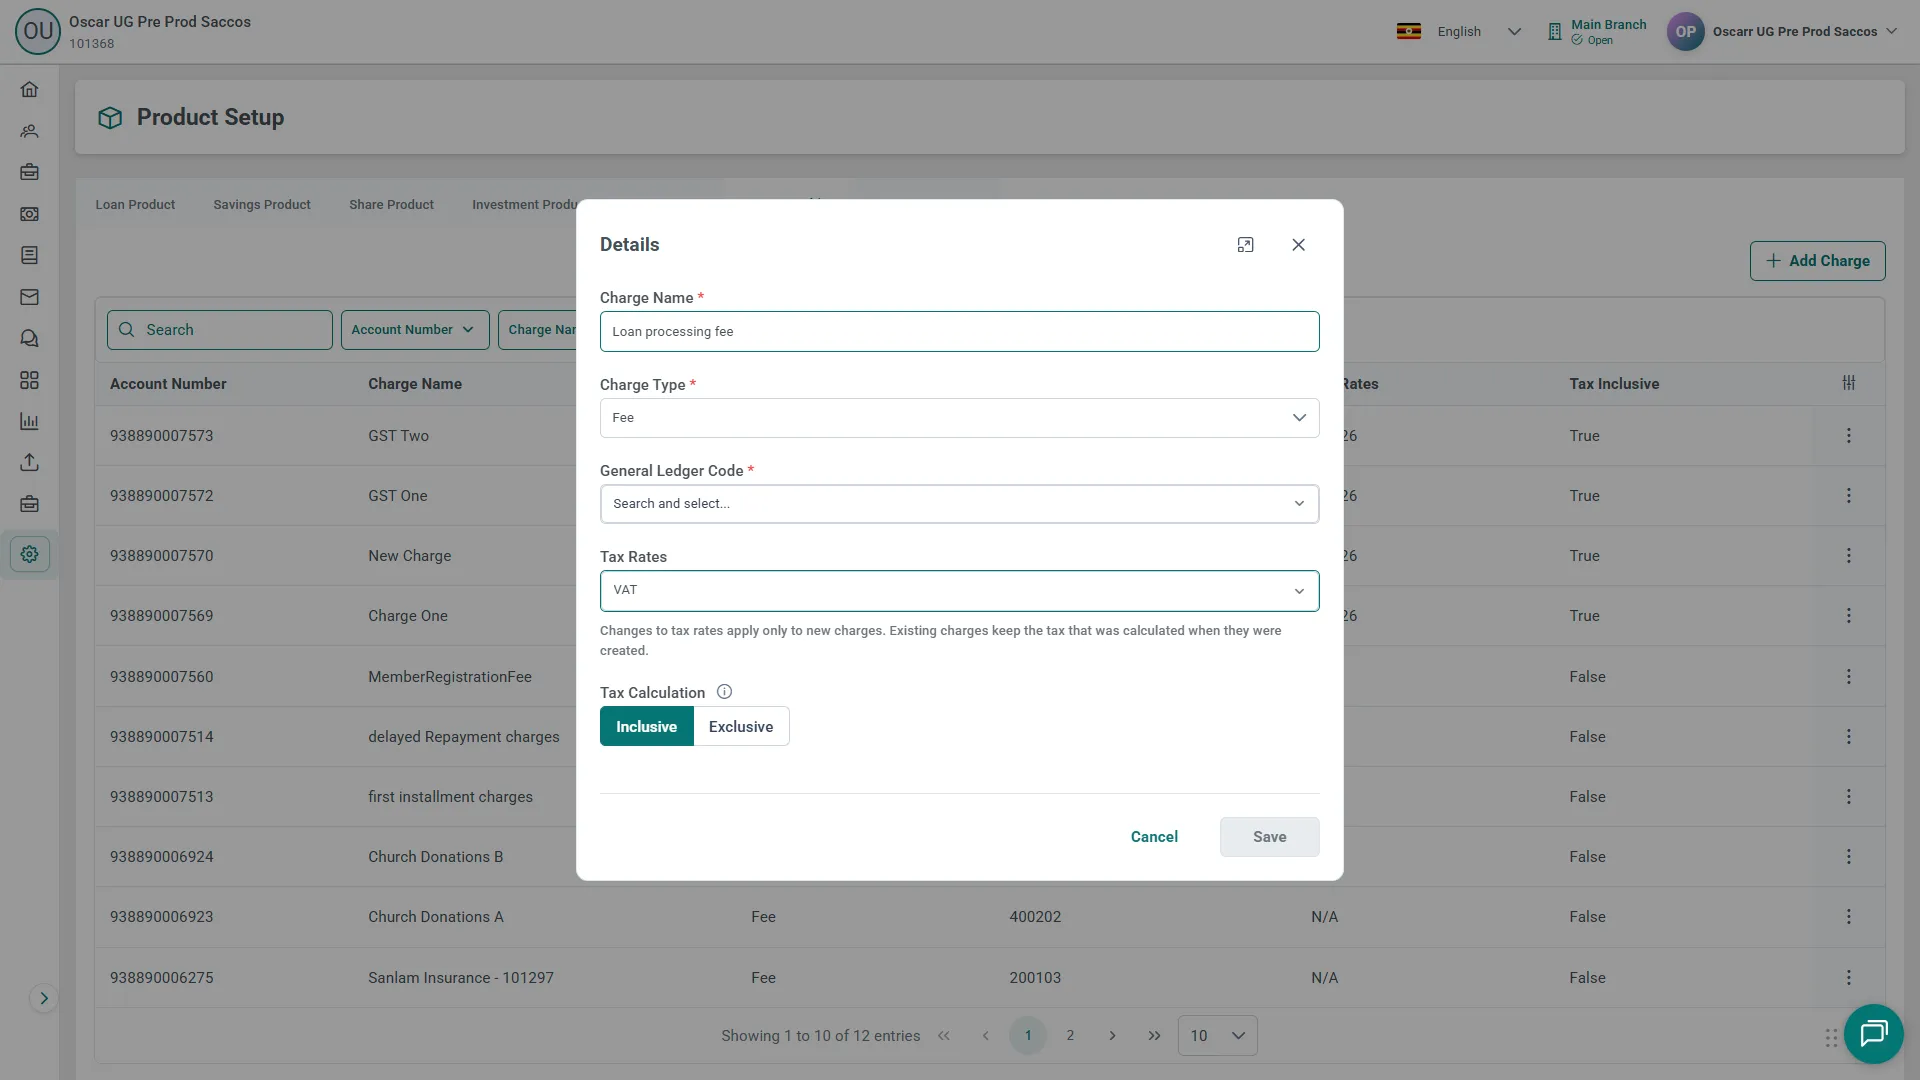Open row actions menu for MemberRegistrationFee
1920x1080 pixels.
click(x=1848, y=677)
